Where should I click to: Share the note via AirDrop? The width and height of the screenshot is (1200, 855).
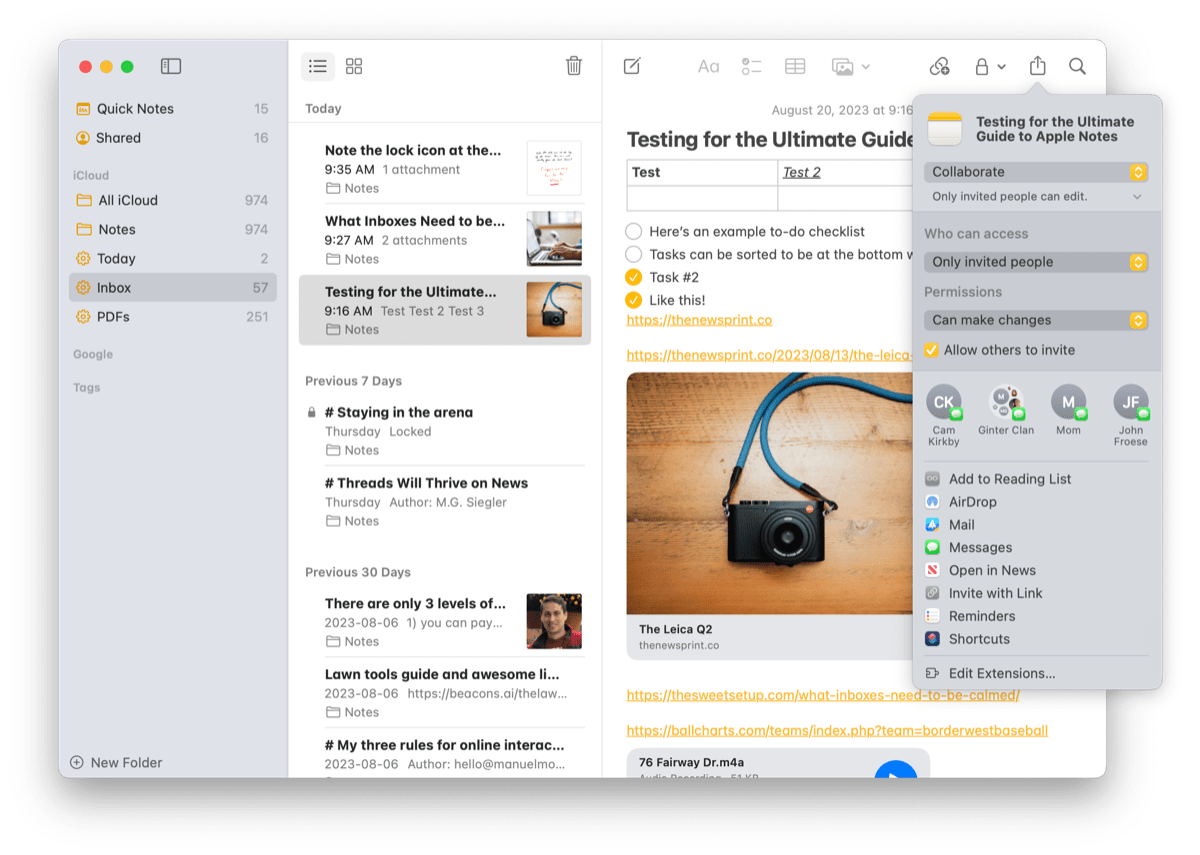[970, 501]
